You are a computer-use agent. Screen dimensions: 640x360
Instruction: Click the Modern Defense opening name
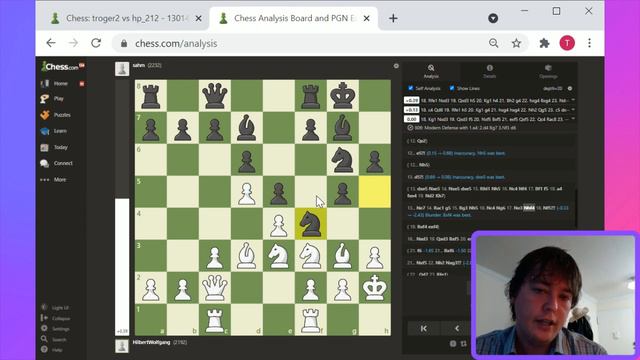point(465,128)
